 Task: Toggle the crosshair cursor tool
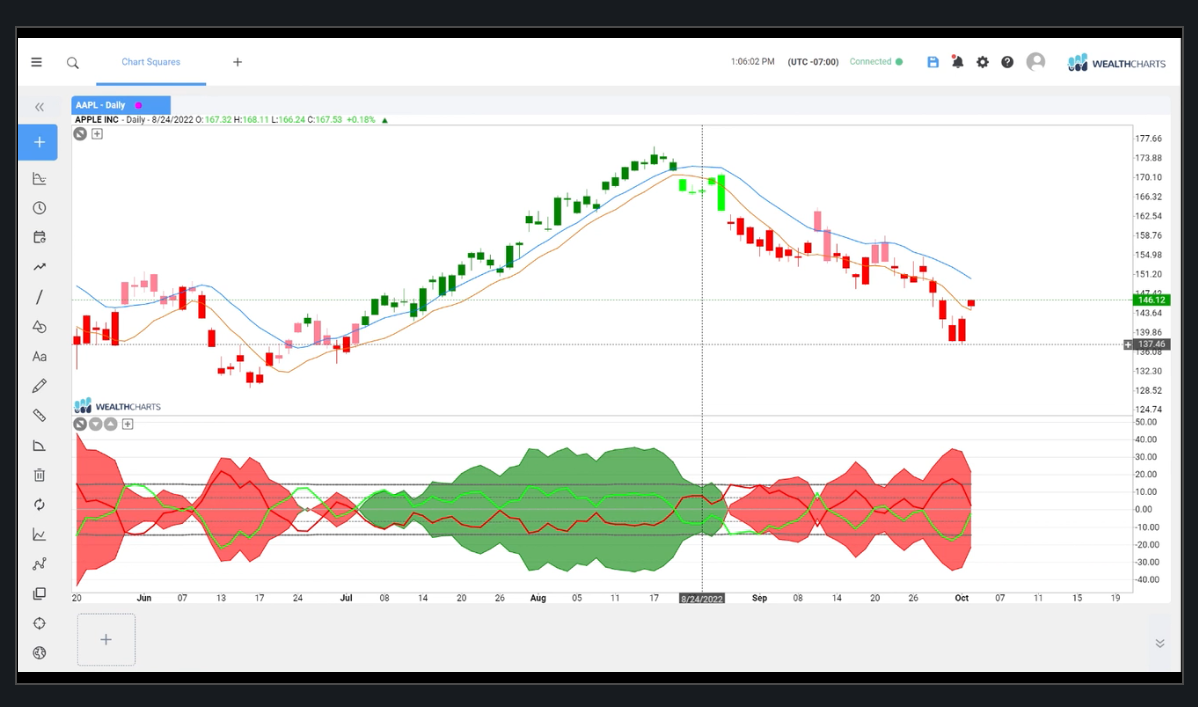click(40, 623)
